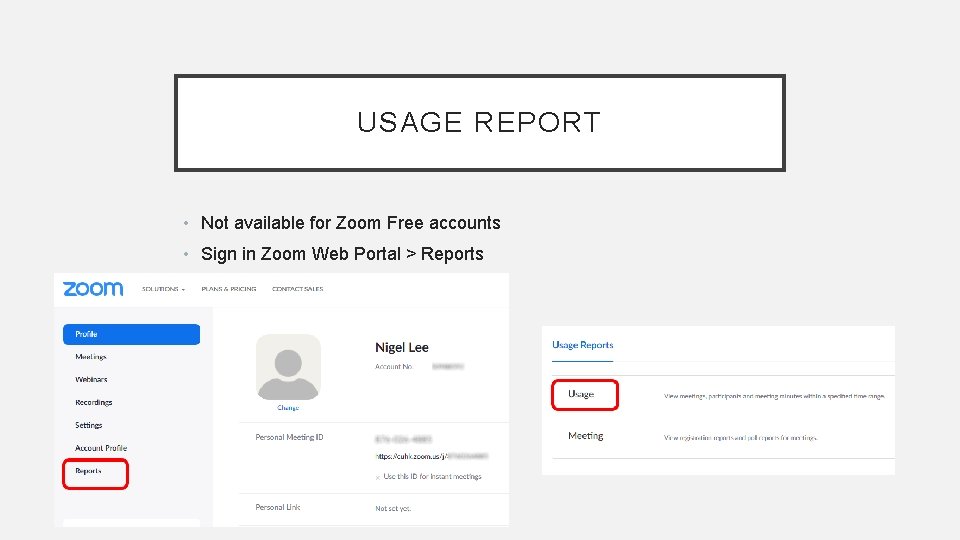
Task: Click the Account No. label
Action: [x=394, y=367]
